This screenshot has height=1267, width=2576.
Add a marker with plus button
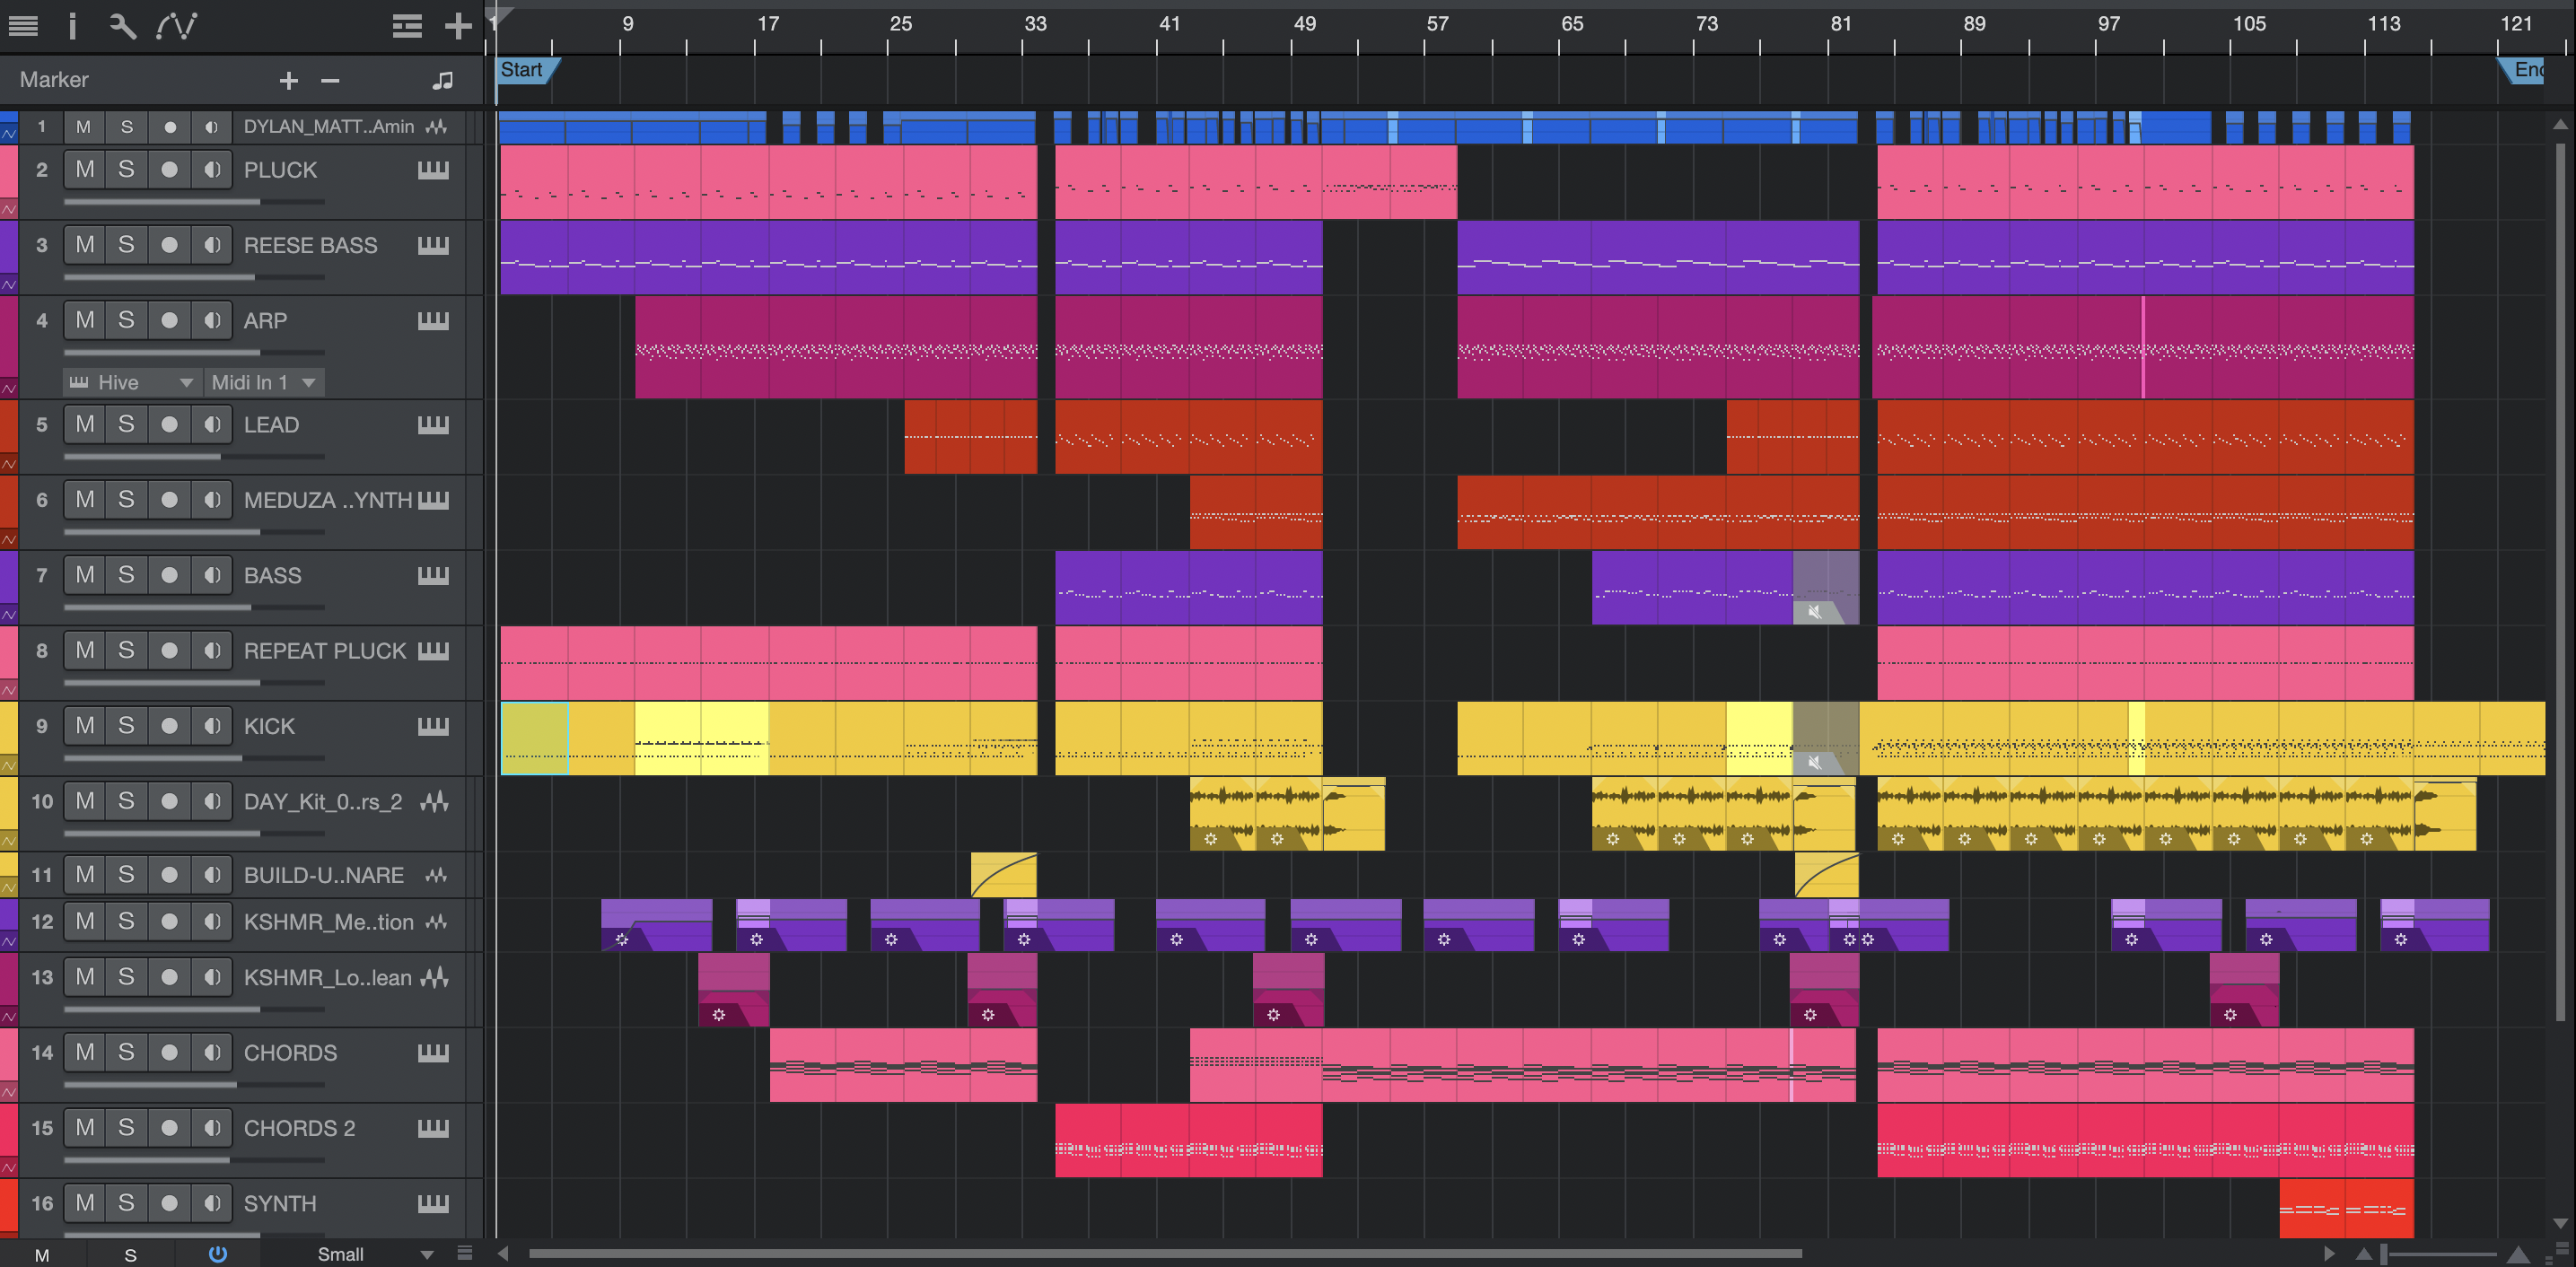[x=288, y=80]
